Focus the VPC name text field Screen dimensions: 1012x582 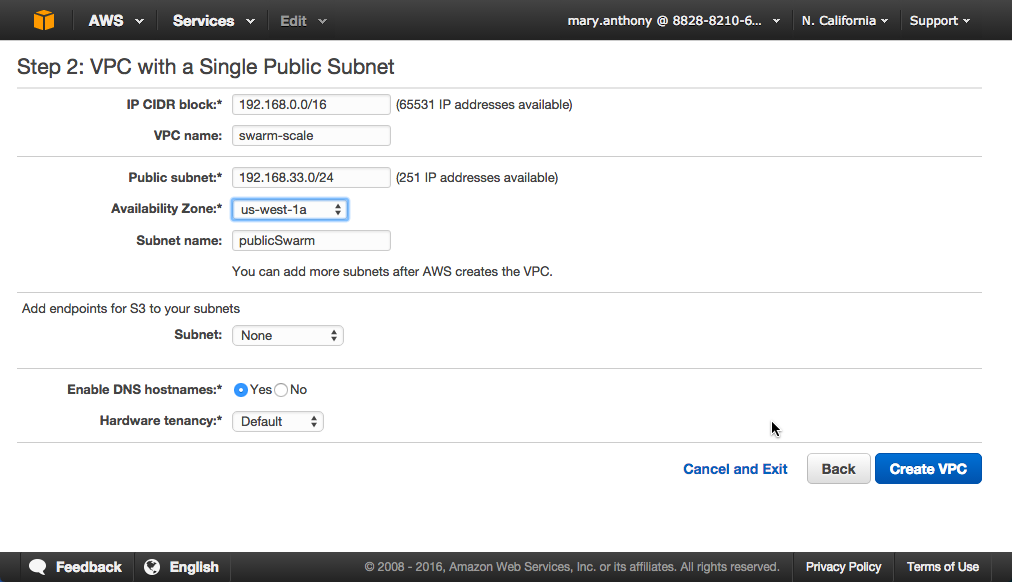pos(311,136)
